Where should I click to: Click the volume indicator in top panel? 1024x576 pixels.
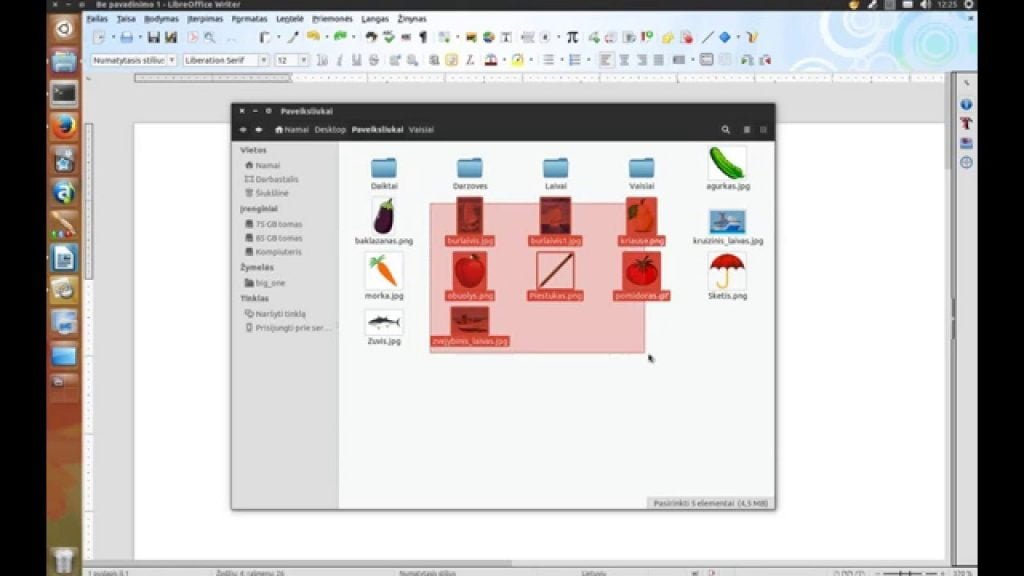925,5
